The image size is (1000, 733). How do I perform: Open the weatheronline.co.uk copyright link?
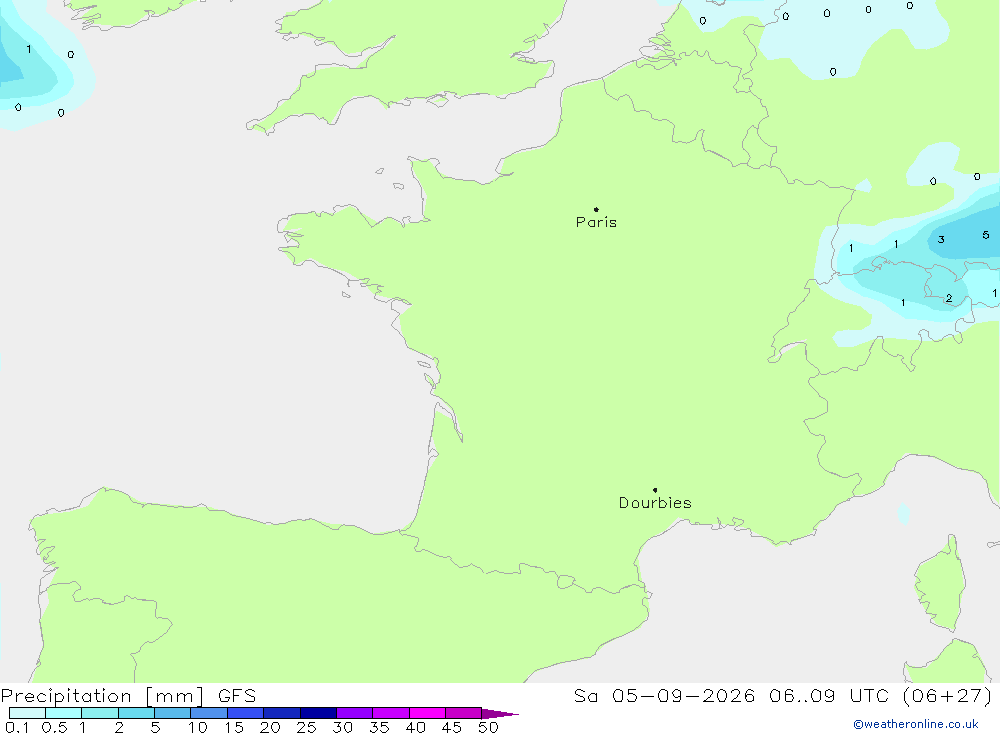pos(916,724)
